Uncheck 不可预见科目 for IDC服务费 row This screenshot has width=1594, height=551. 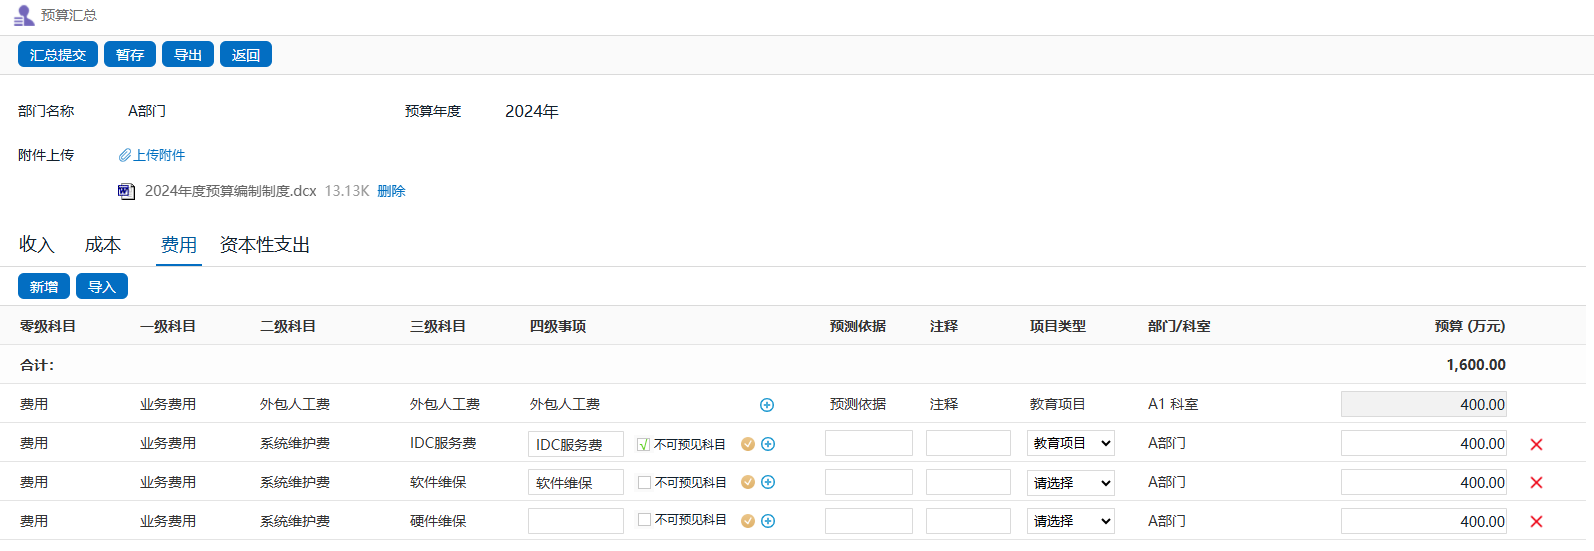644,444
